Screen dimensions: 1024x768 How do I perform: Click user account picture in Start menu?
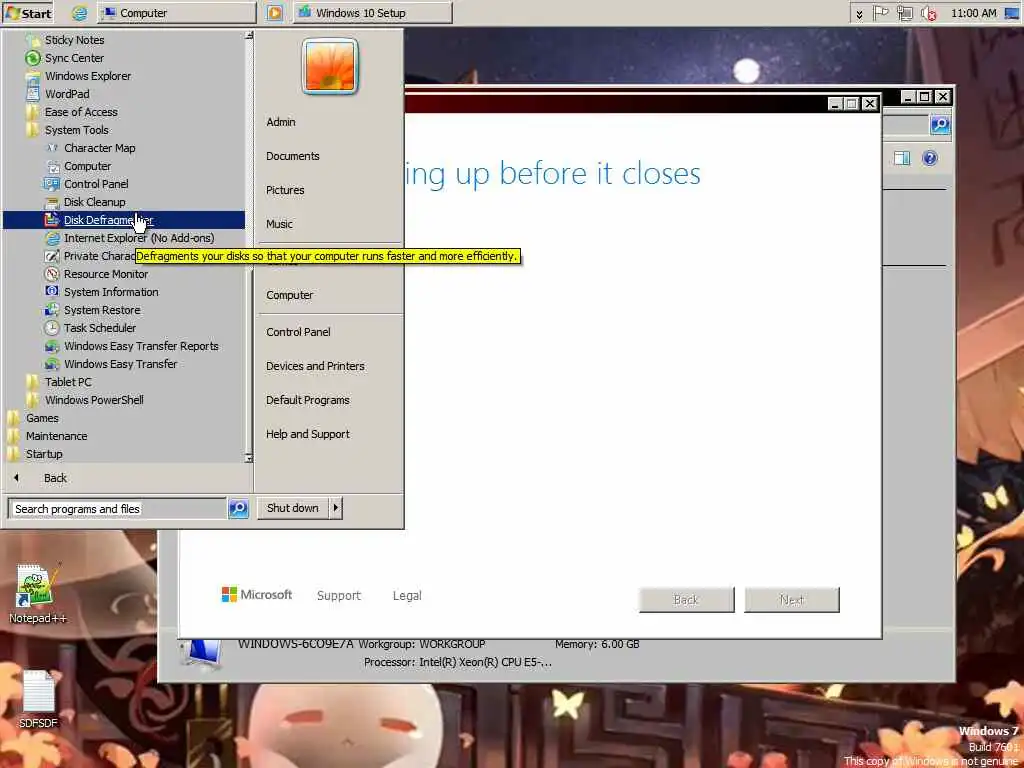(330, 67)
